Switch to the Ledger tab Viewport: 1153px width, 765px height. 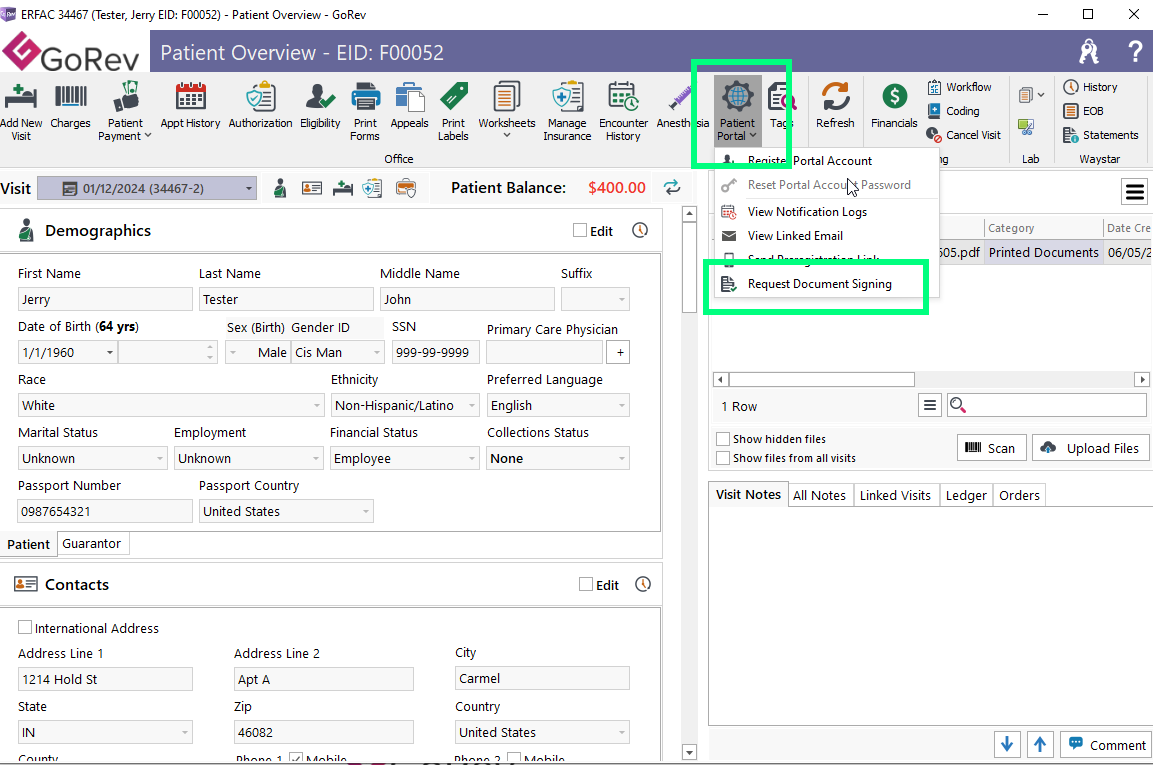965,495
